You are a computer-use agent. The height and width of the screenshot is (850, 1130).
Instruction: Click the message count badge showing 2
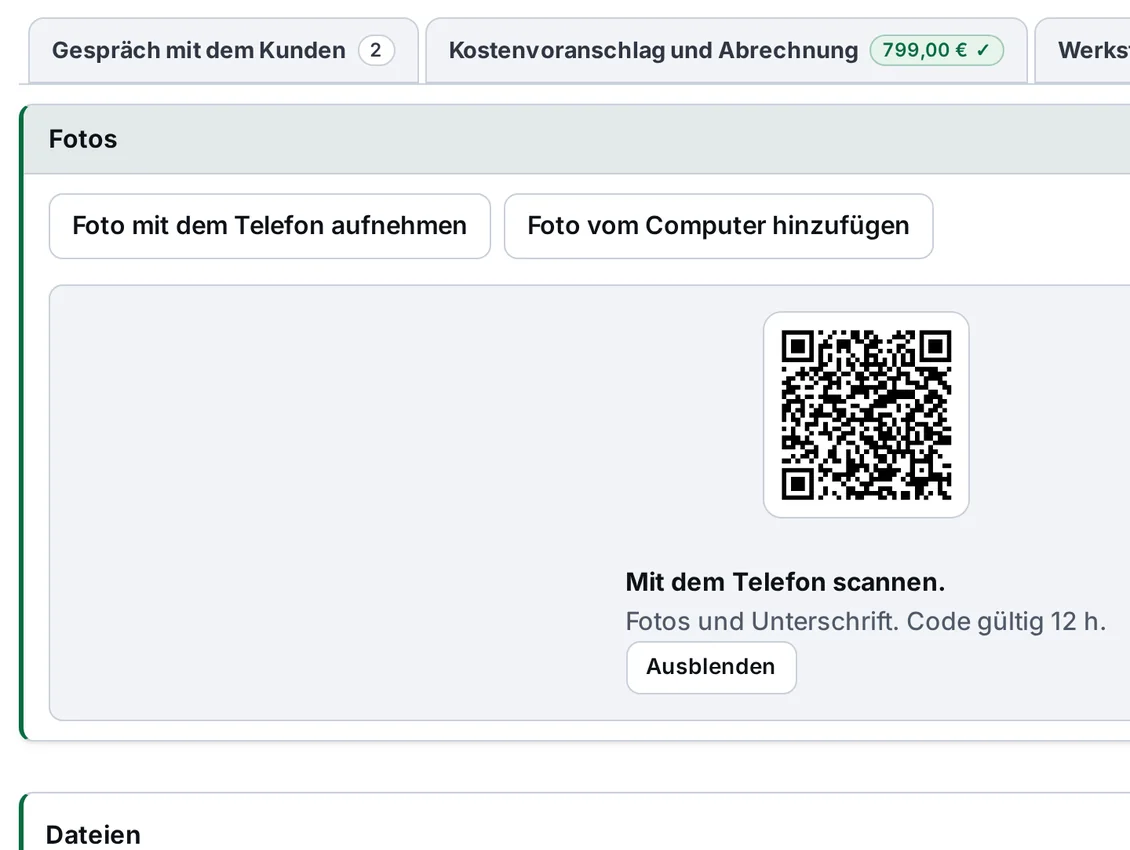[x=376, y=50]
